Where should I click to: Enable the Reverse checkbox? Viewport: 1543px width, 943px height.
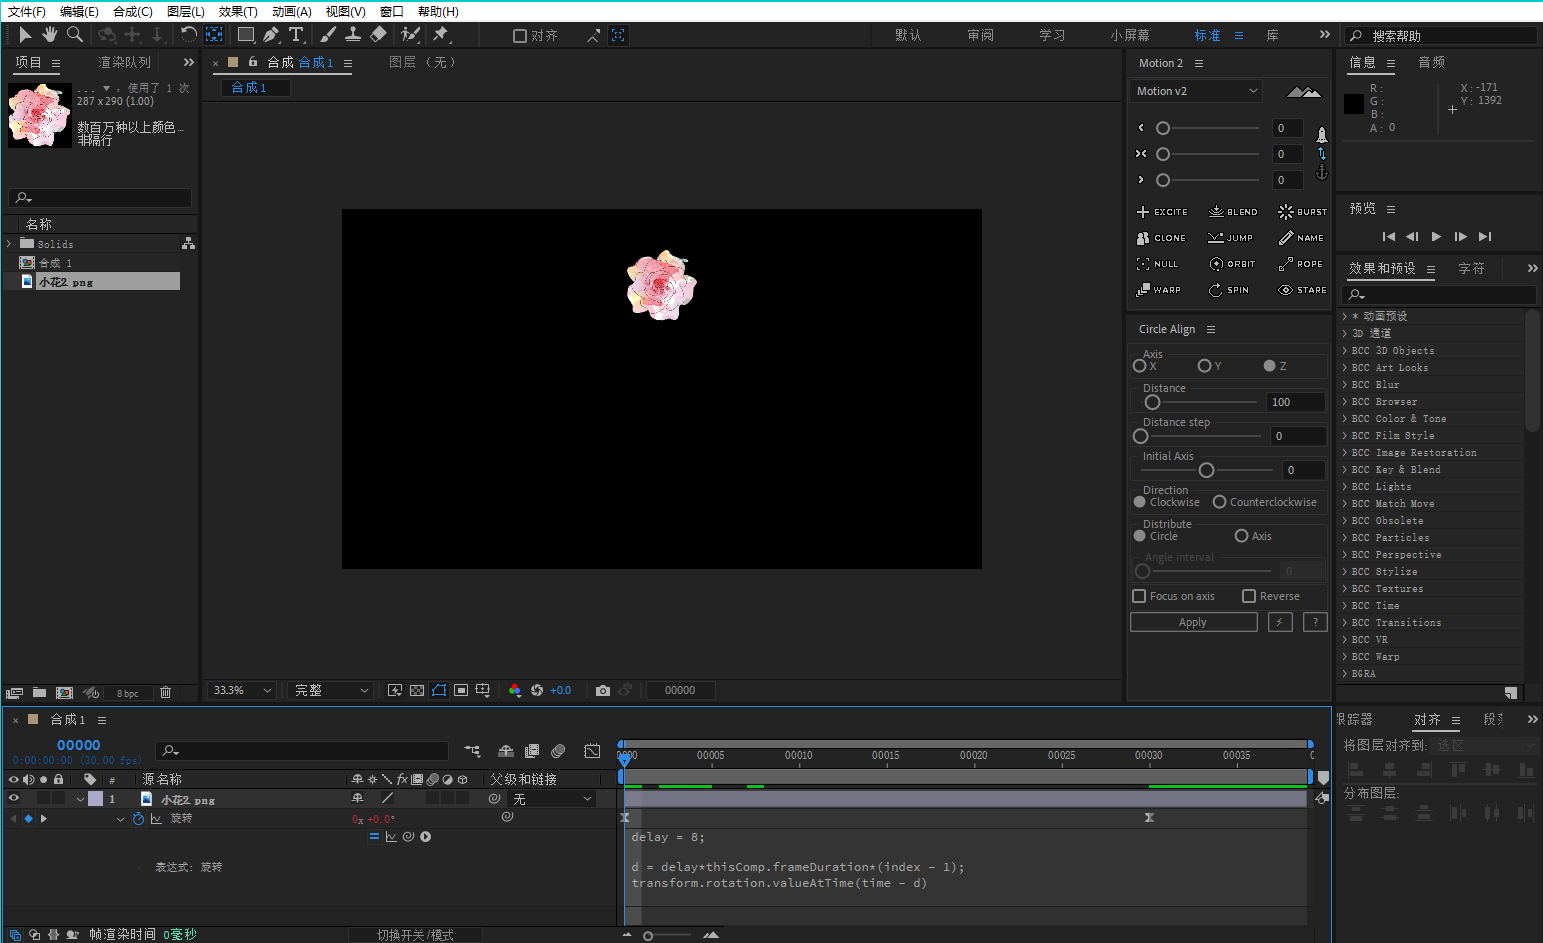pos(1249,596)
